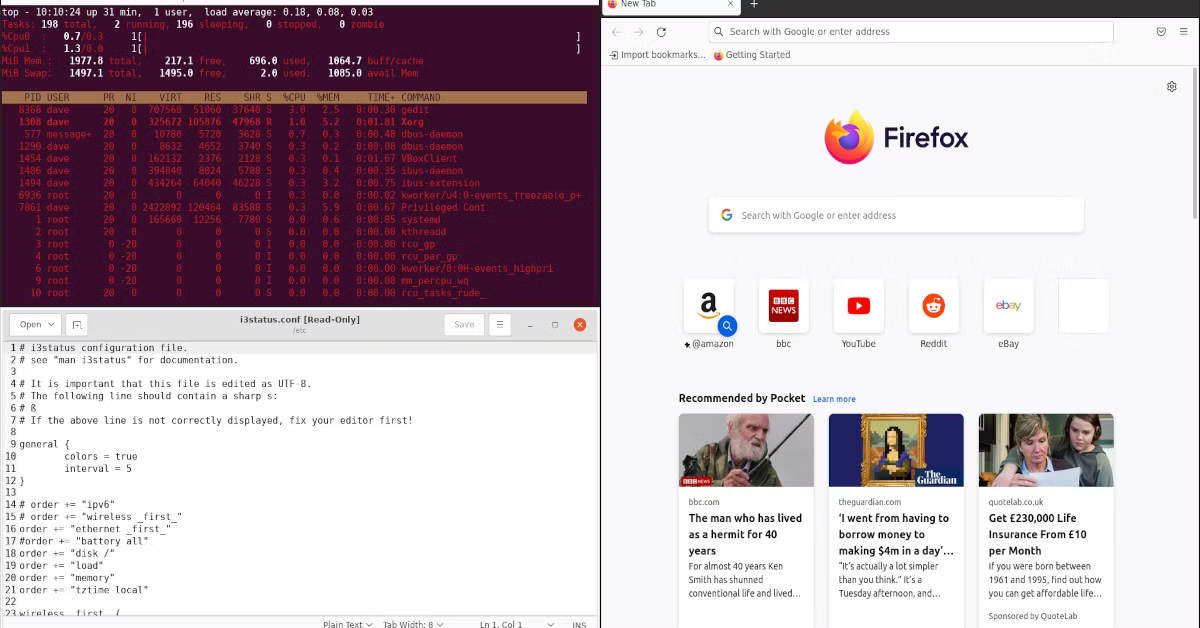
Task: Personalize the new tab with the gear icon
Action: tap(1172, 87)
